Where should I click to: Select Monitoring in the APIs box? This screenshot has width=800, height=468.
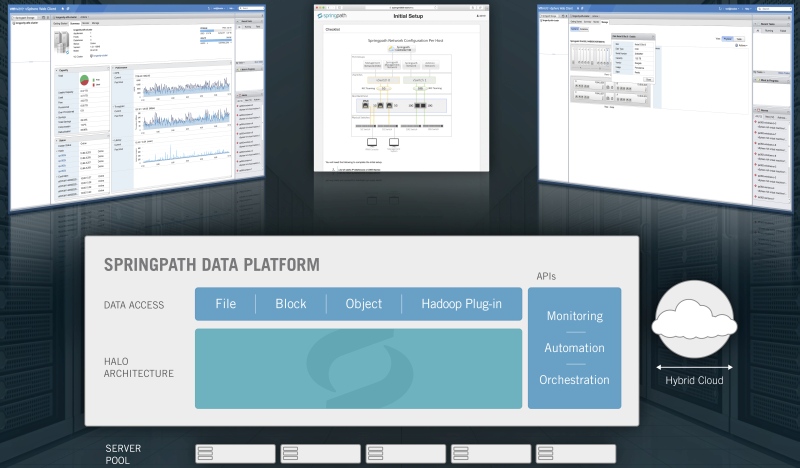tap(574, 316)
